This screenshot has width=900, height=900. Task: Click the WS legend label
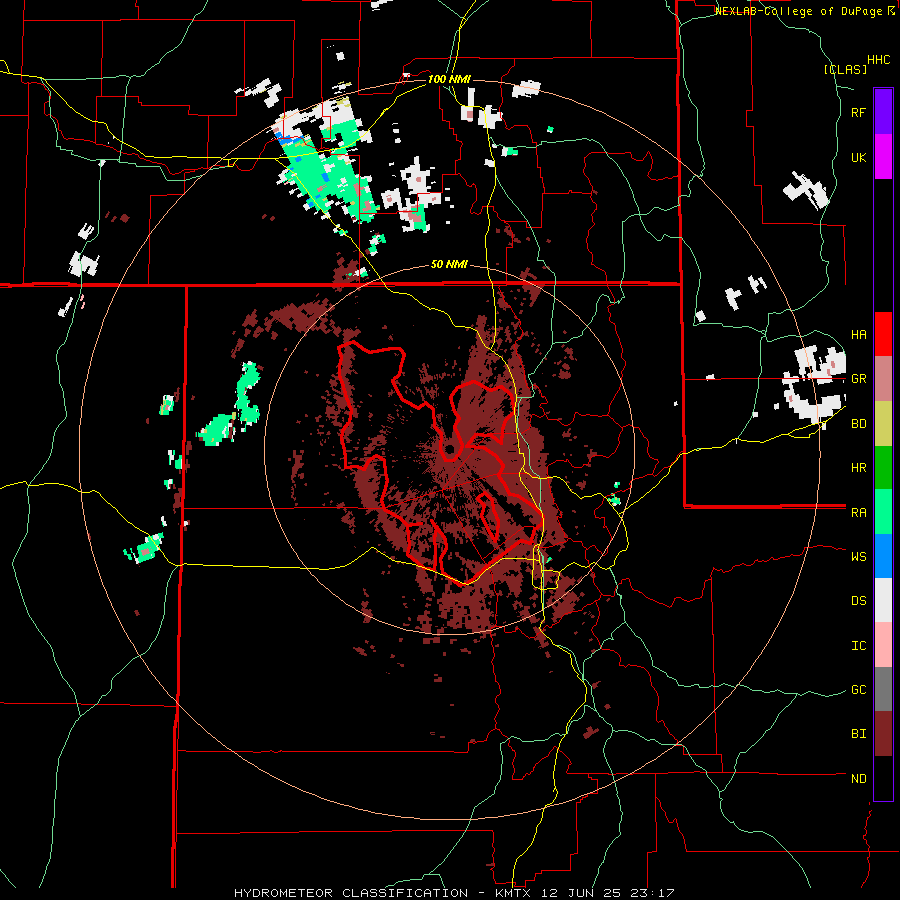858,557
